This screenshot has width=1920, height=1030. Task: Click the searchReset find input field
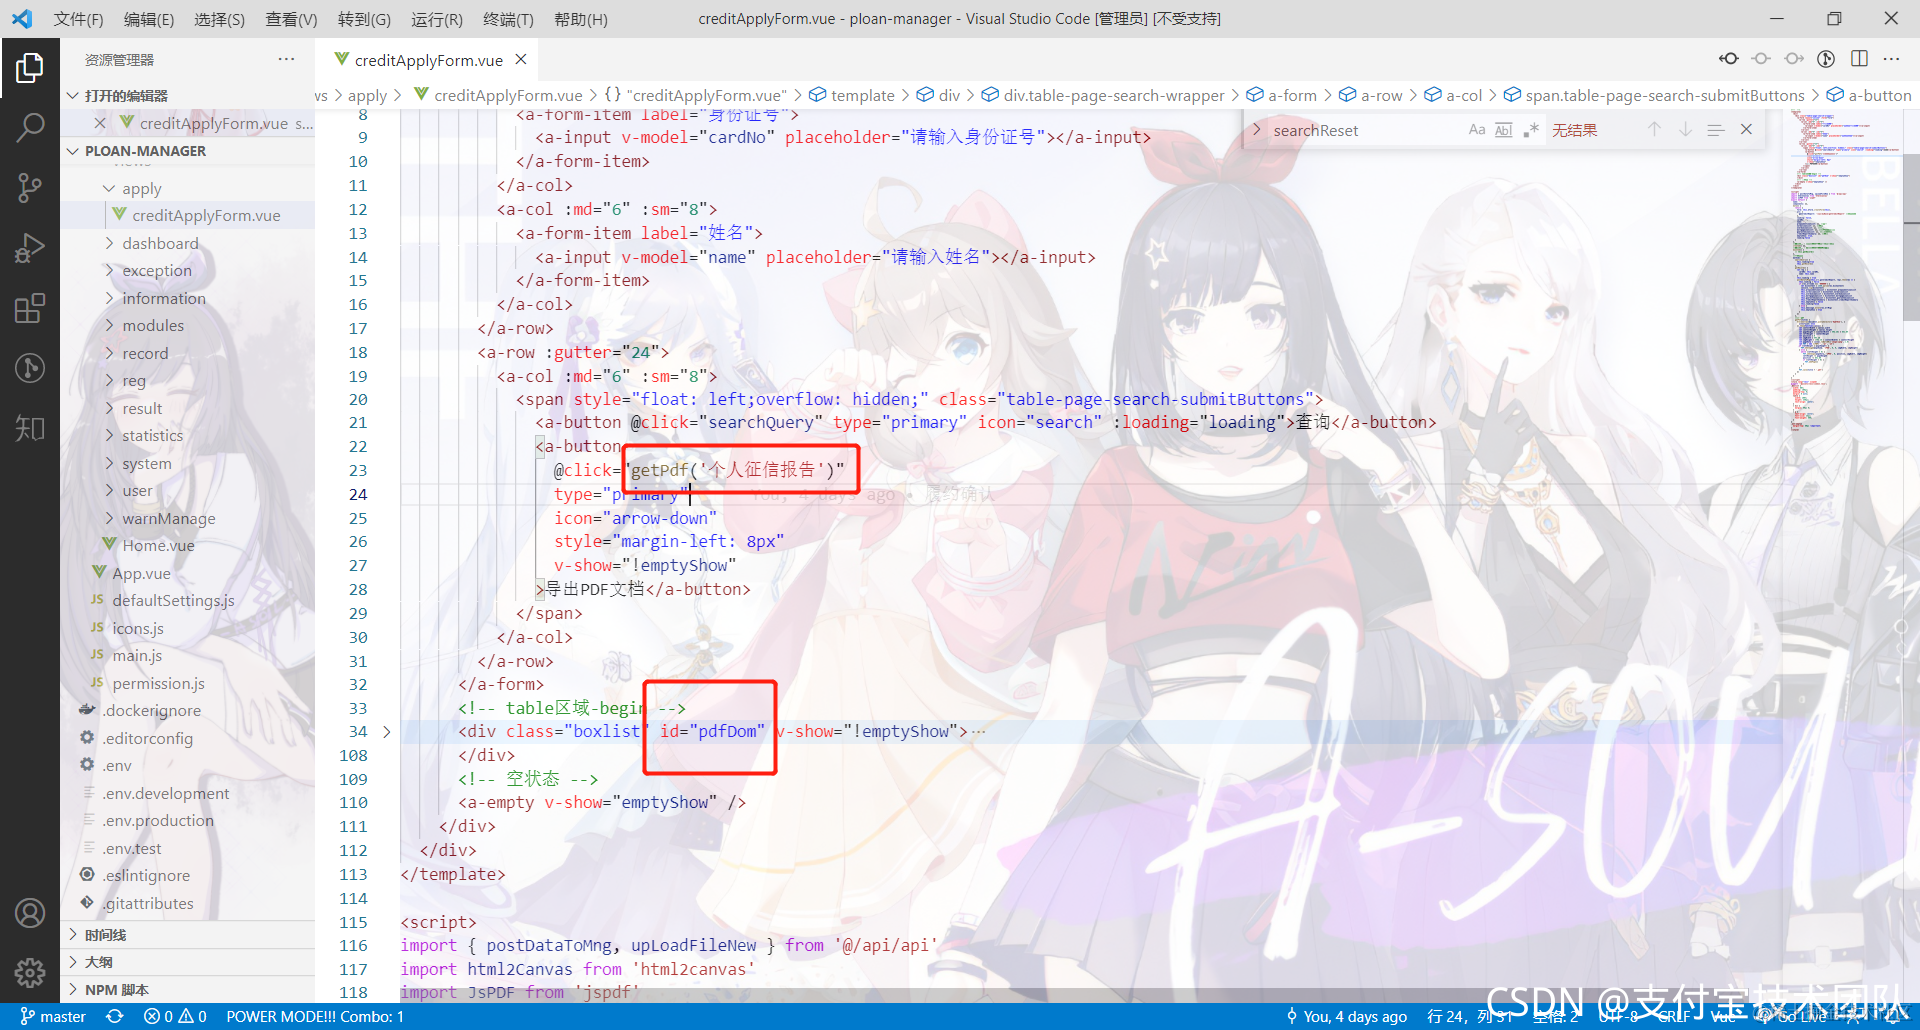1366,130
